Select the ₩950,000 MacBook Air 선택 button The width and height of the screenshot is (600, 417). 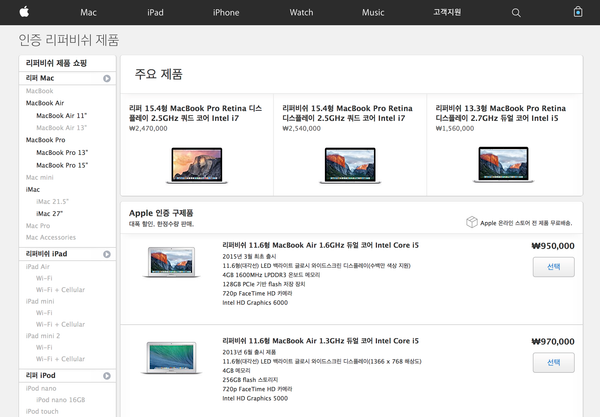[553, 267]
